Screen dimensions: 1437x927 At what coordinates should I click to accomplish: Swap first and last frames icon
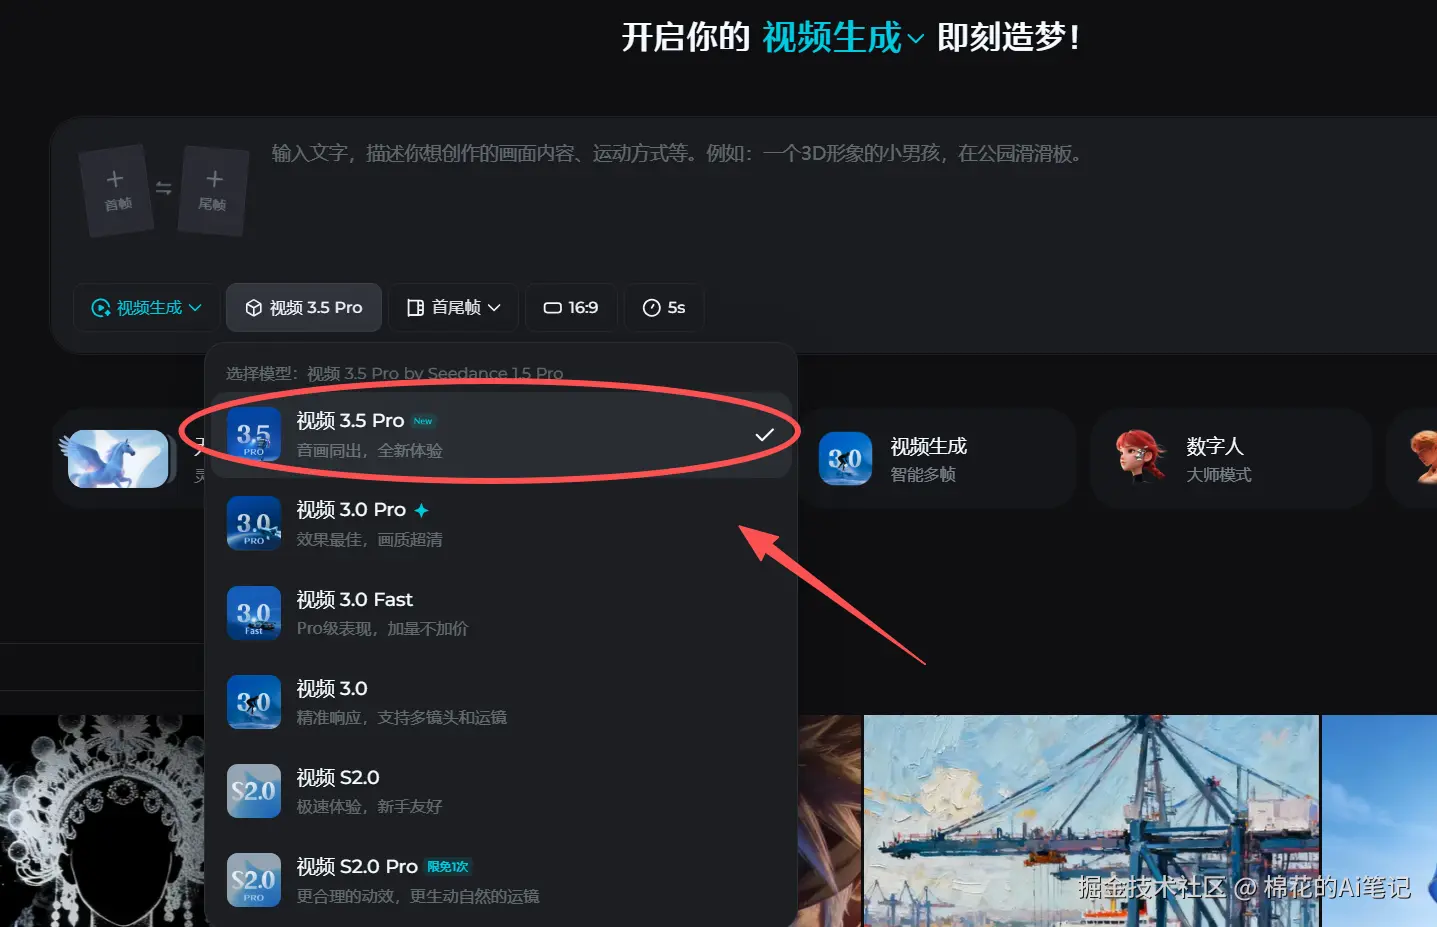pyautogui.click(x=164, y=188)
